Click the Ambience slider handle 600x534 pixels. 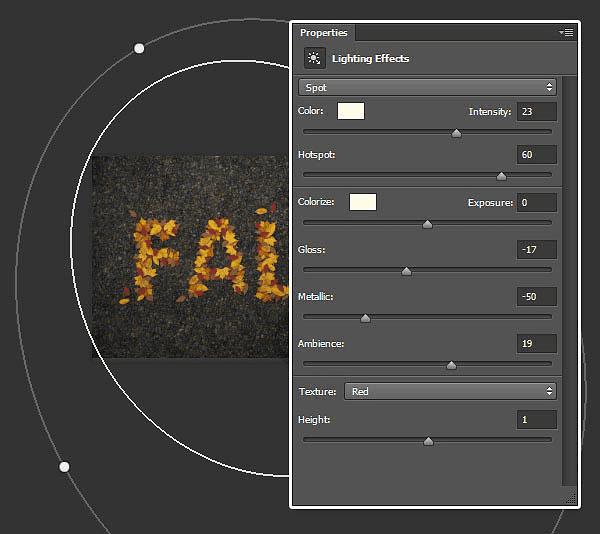(452, 365)
